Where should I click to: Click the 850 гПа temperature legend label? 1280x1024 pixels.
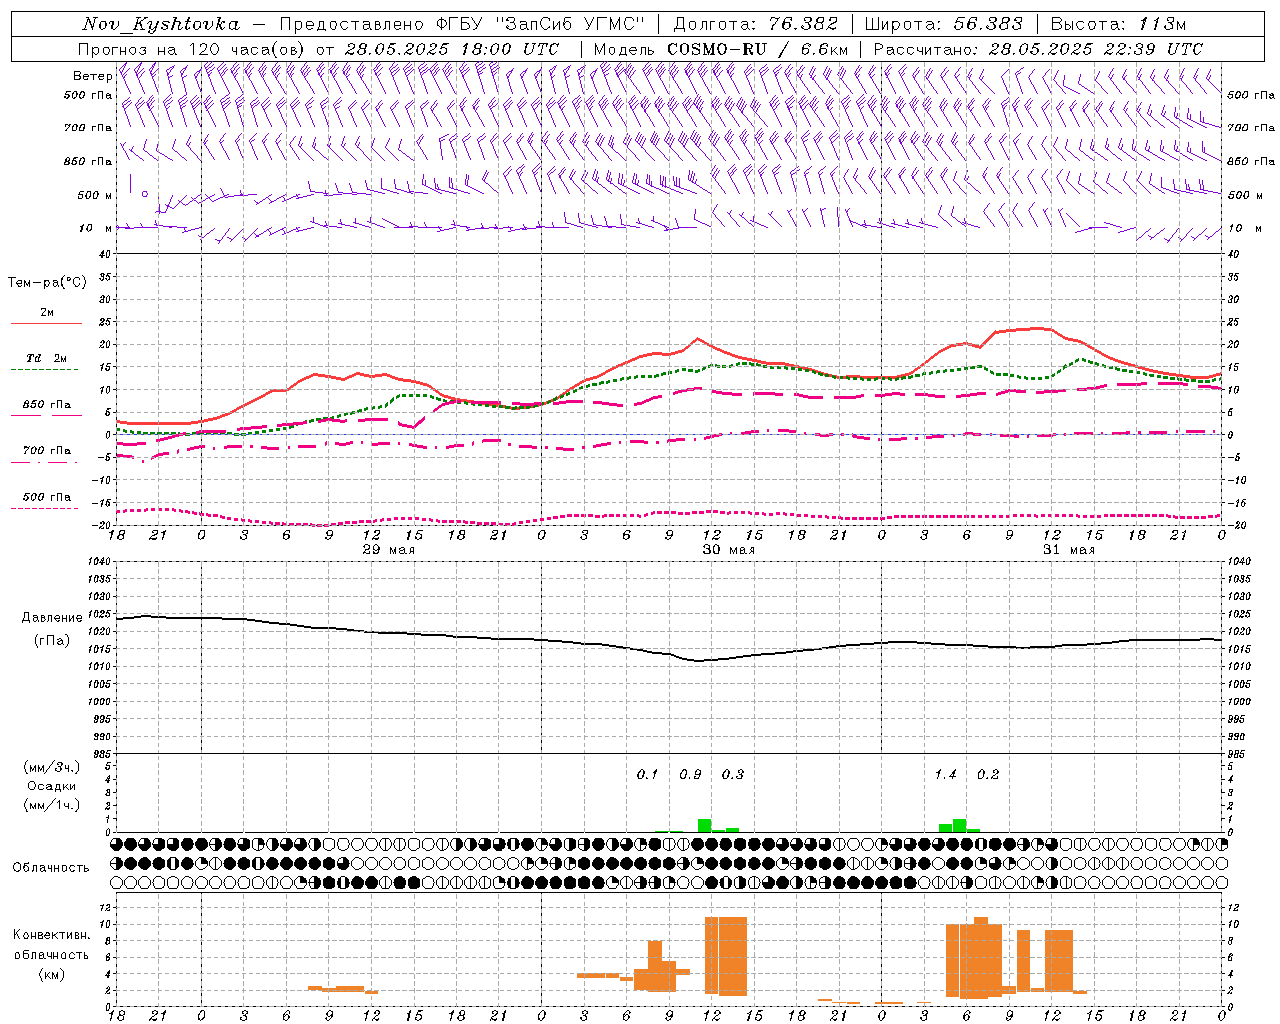46,405
